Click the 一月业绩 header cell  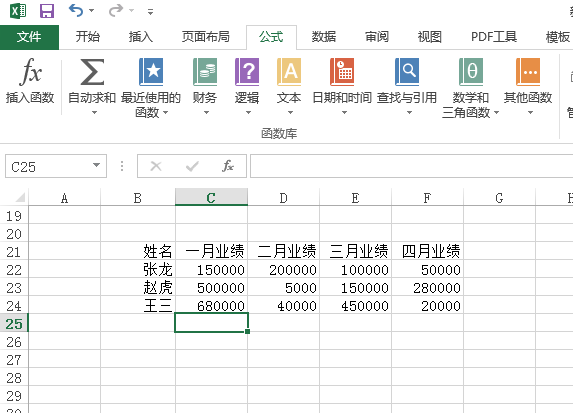[211, 251]
